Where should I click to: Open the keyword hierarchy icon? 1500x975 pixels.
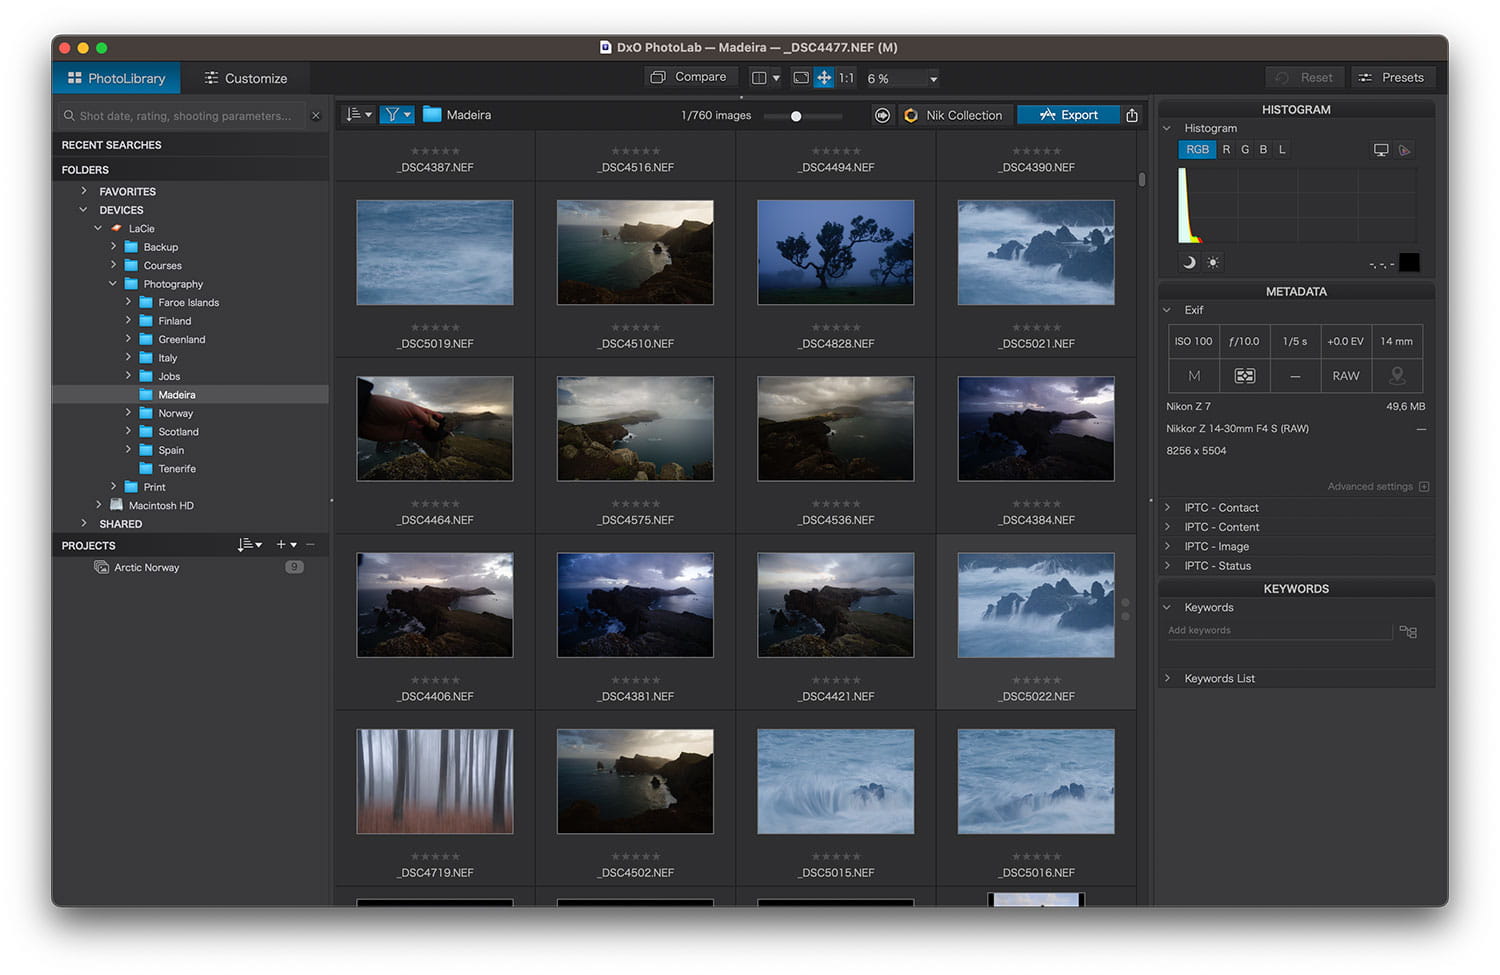click(x=1408, y=632)
